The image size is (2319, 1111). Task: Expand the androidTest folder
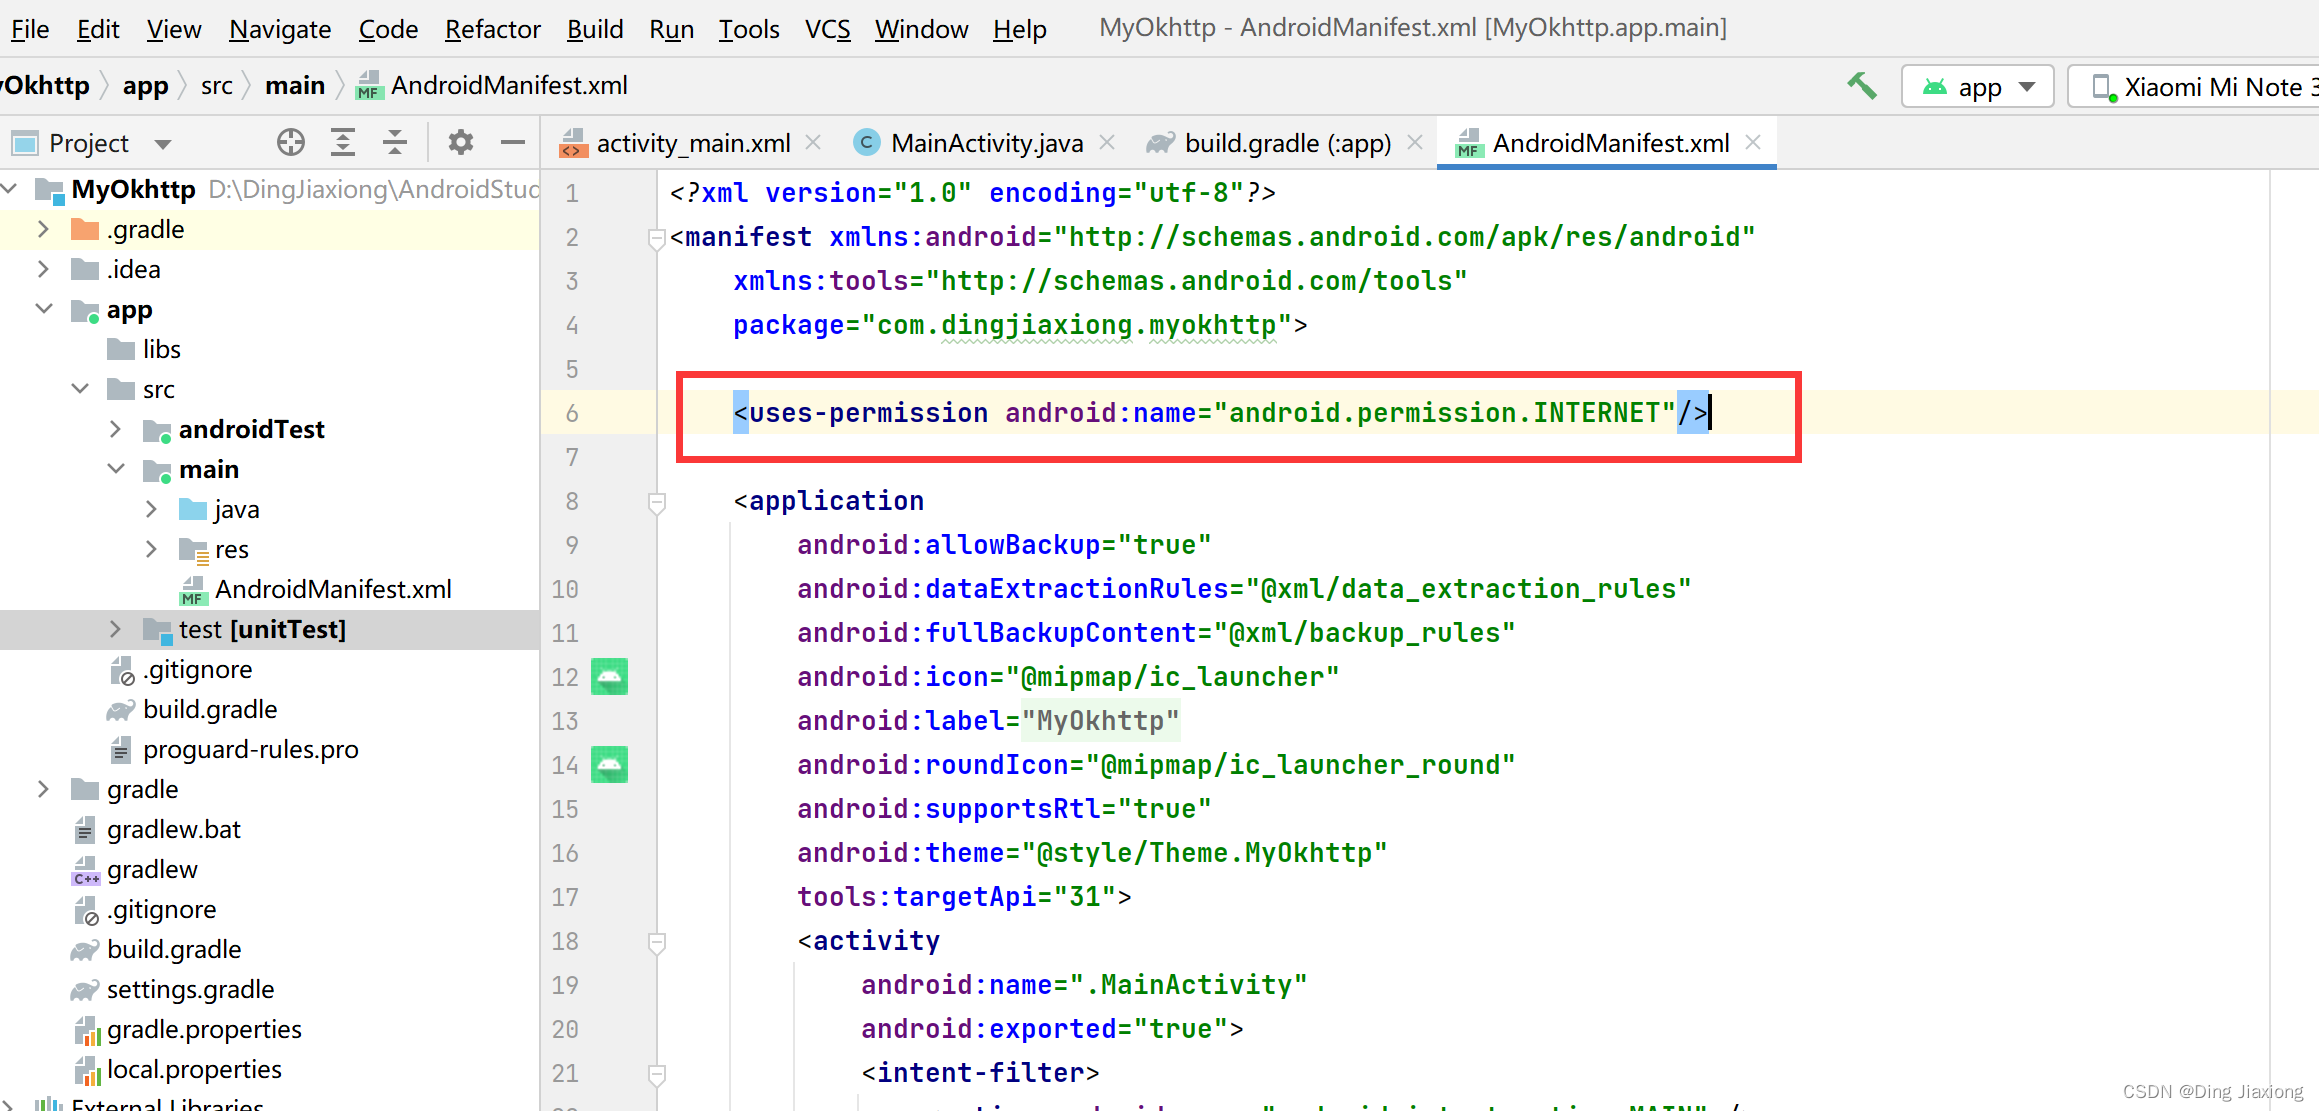(116, 429)
